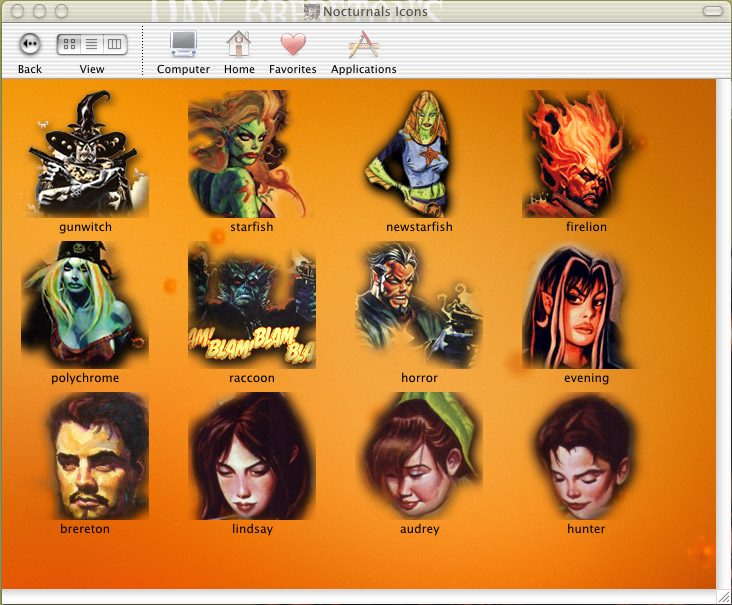Open the polychrome icon

coord(85,305)
